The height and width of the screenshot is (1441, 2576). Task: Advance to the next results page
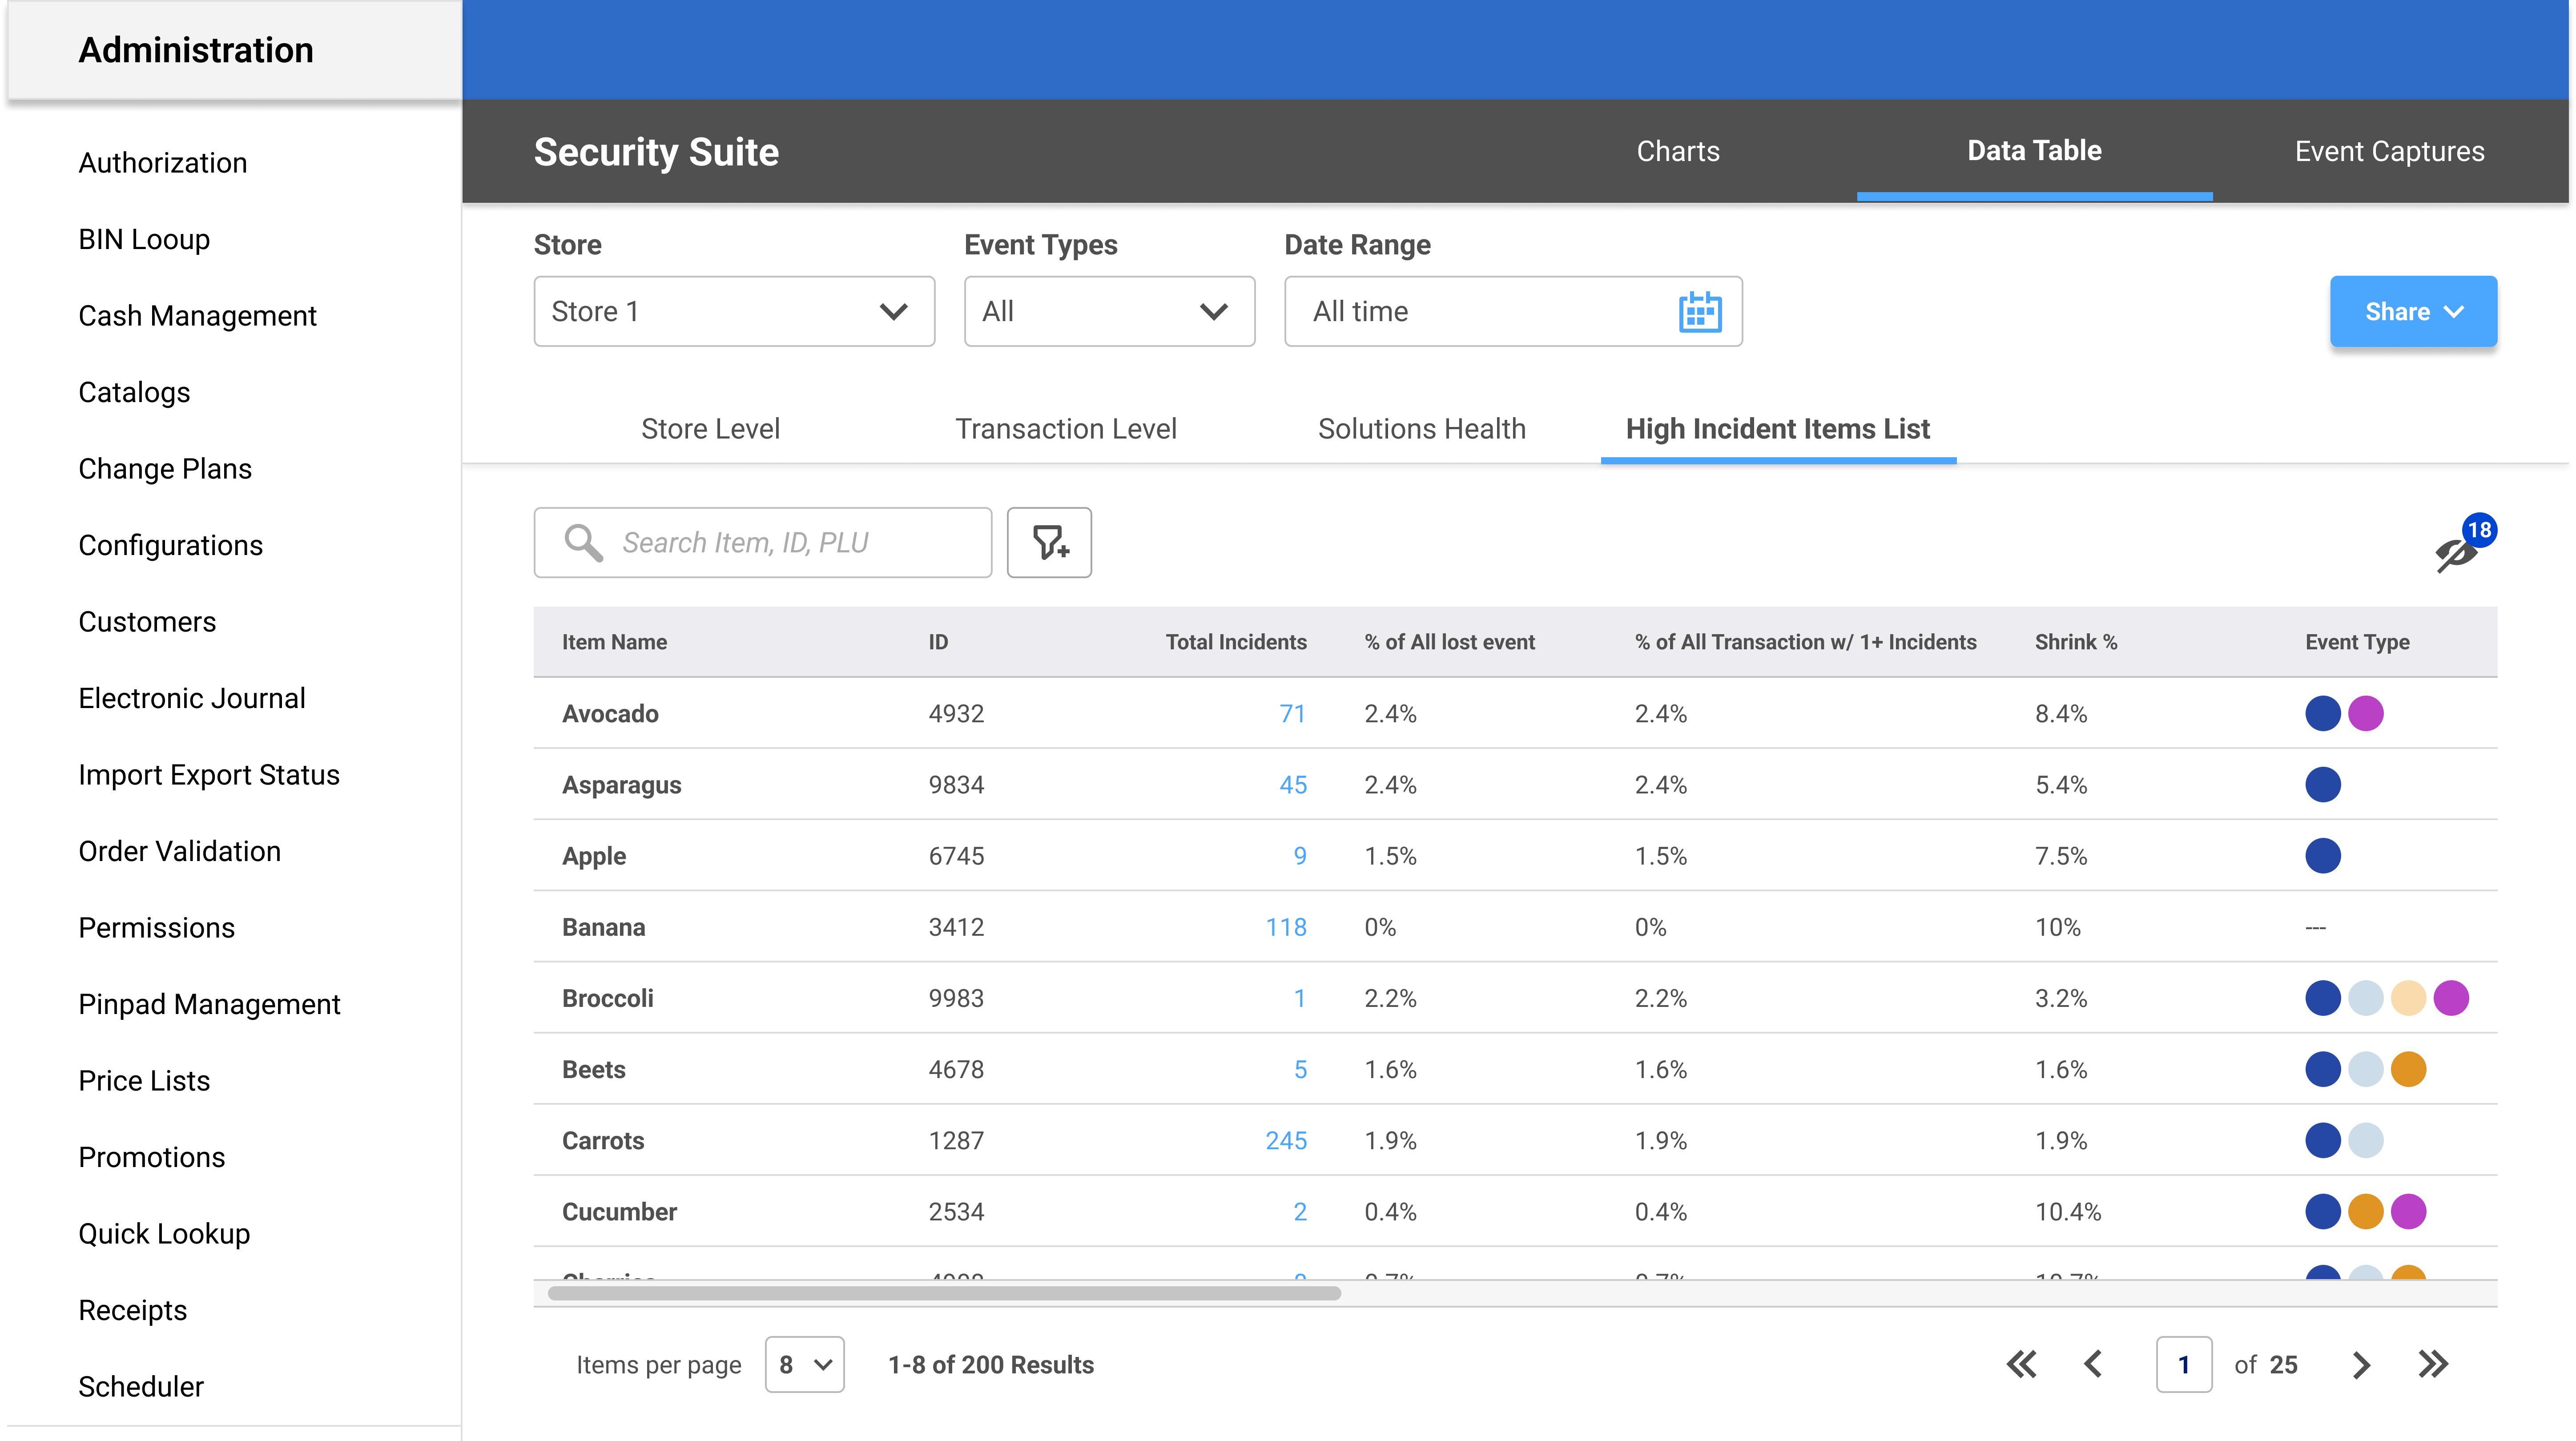pyautogui.click(x=2362, y=1364)
